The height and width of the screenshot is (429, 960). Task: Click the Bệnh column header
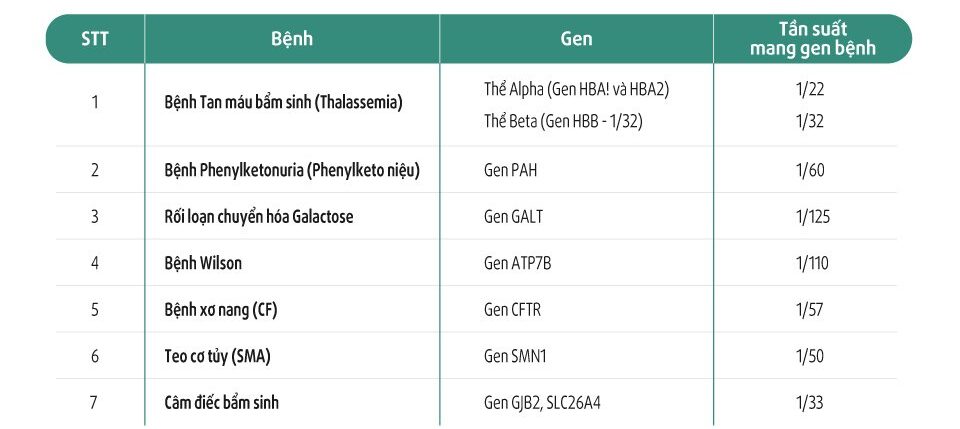point(292,39)
